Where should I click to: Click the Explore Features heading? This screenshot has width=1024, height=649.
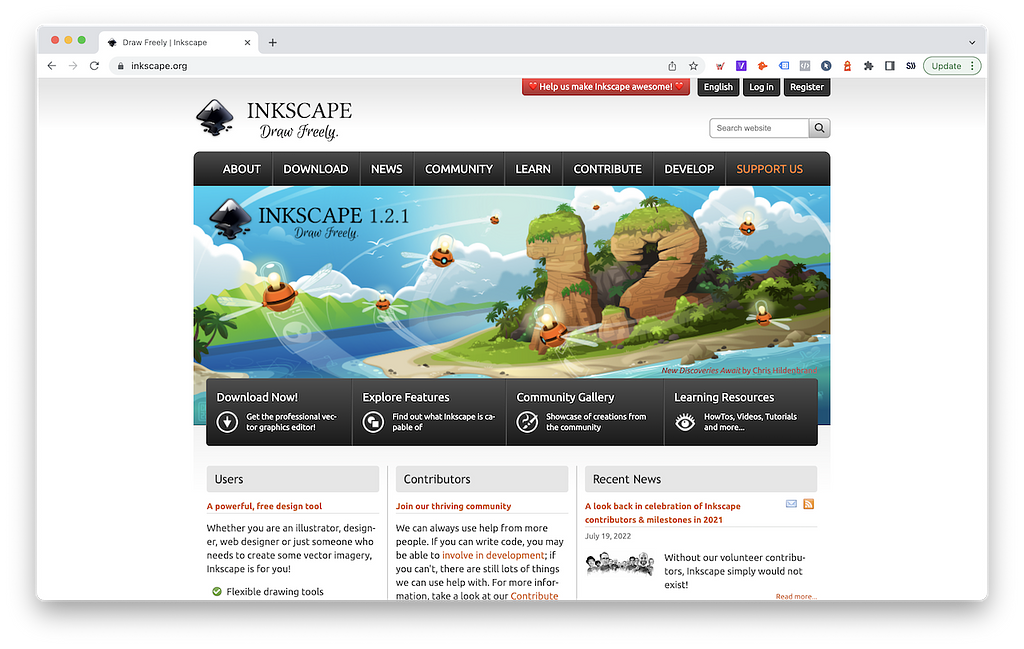coord(406,397)
